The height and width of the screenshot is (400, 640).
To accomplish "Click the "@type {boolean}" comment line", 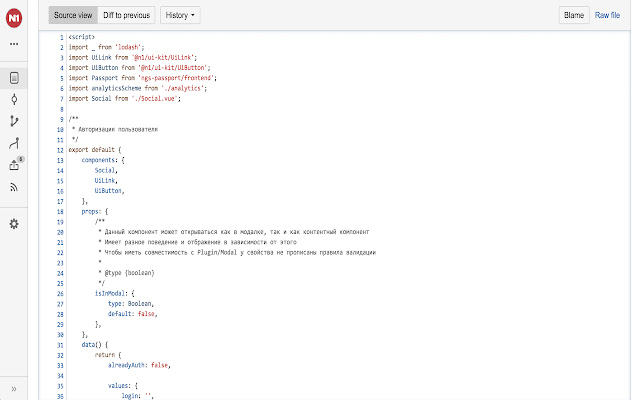I will (x=126, y=273).
